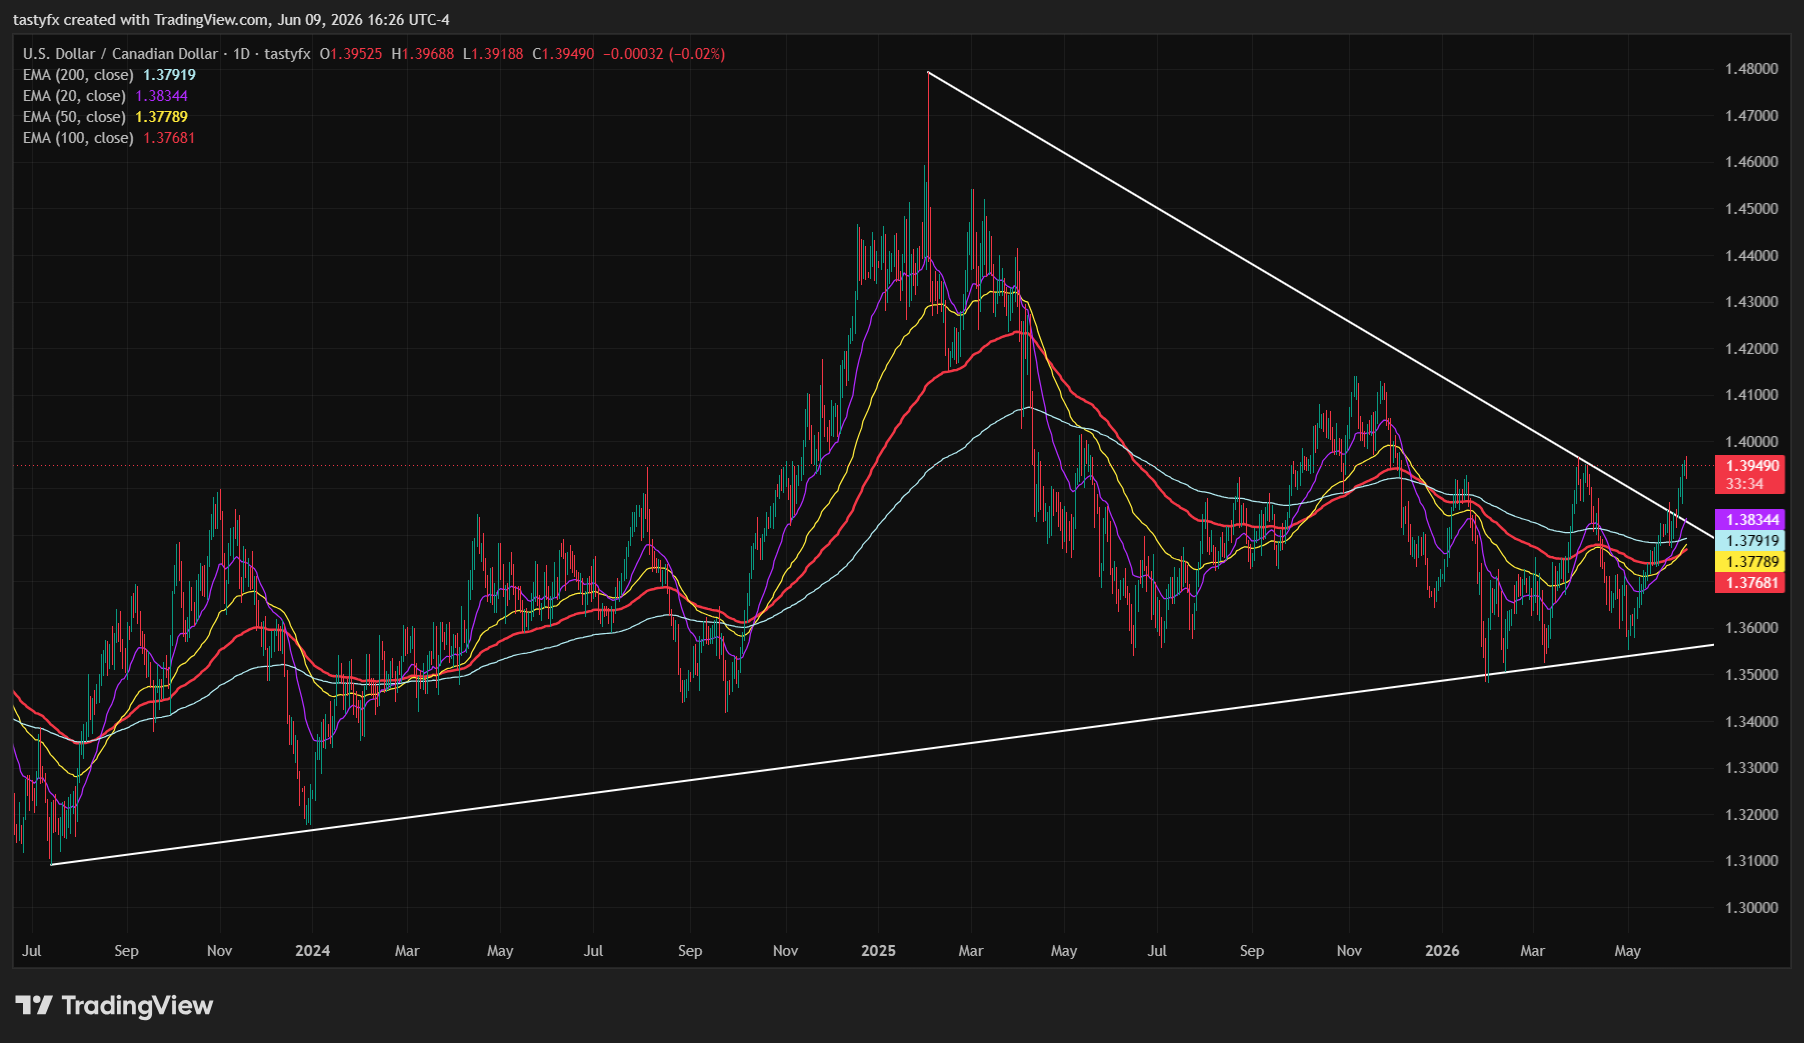Click the 1.30000 price scale label
Screen dimensions: 1804x1043
(x=1752, y=908)
